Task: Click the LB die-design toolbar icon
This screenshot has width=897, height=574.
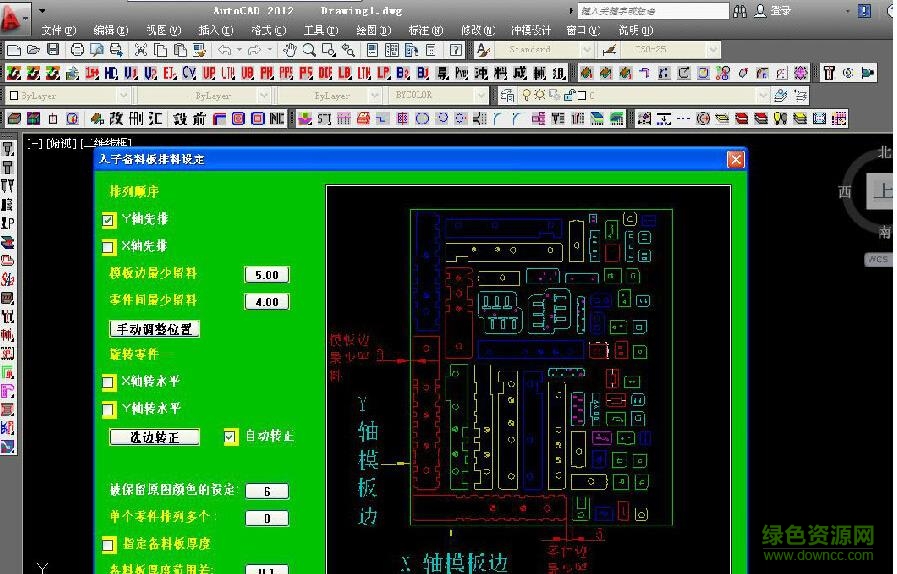Action: tap(344, 73)
